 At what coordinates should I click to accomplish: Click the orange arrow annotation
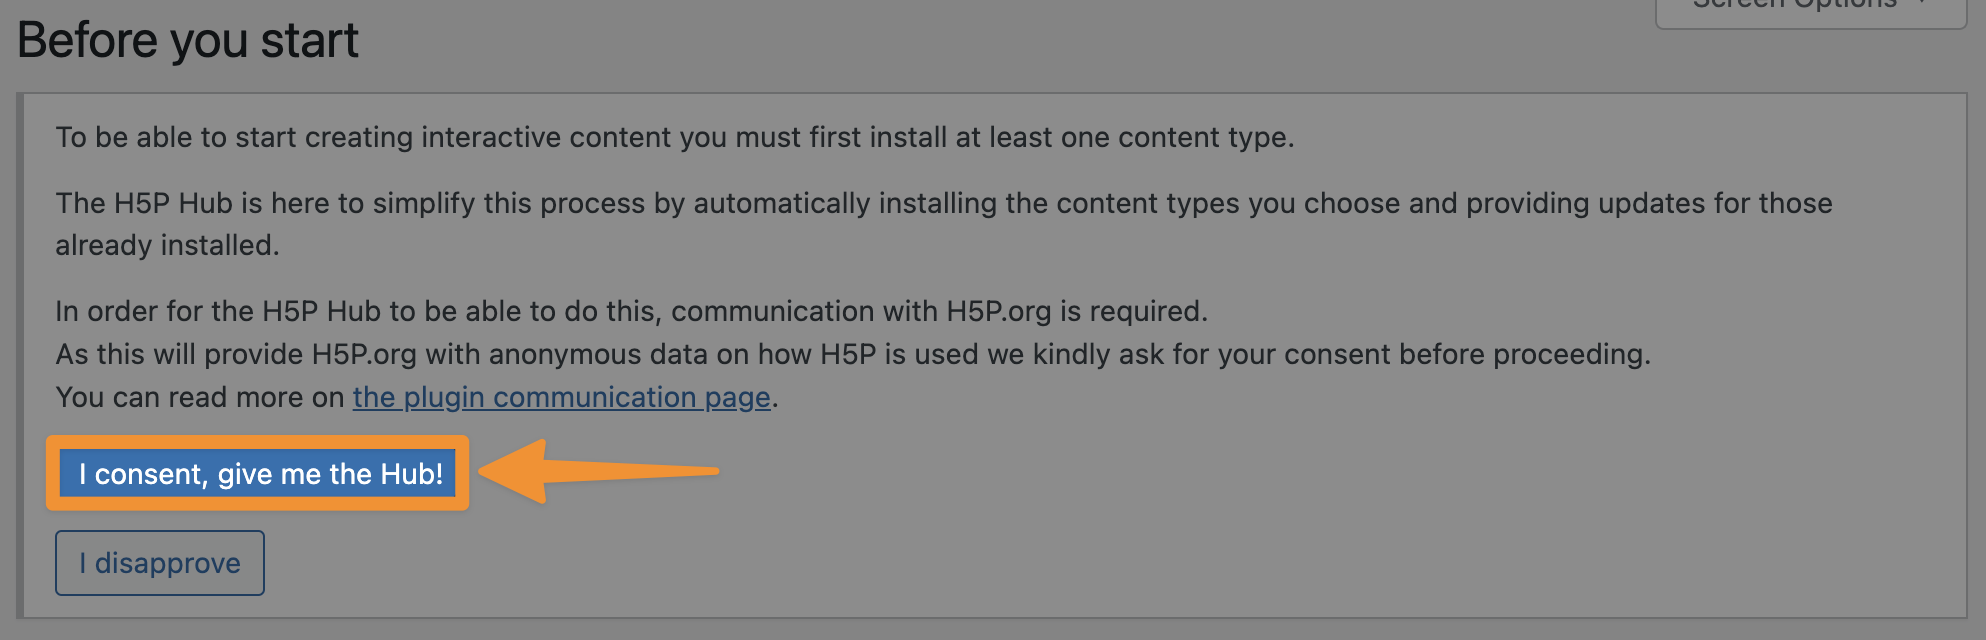tap(598, 471)
